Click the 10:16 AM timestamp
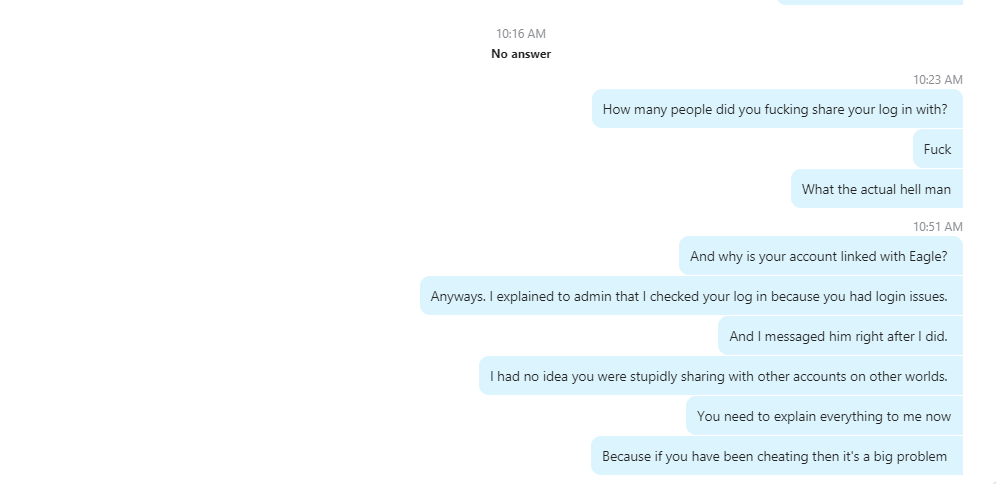Image resolution: width=996 pixels, height=484 pixels. (520, 34)
